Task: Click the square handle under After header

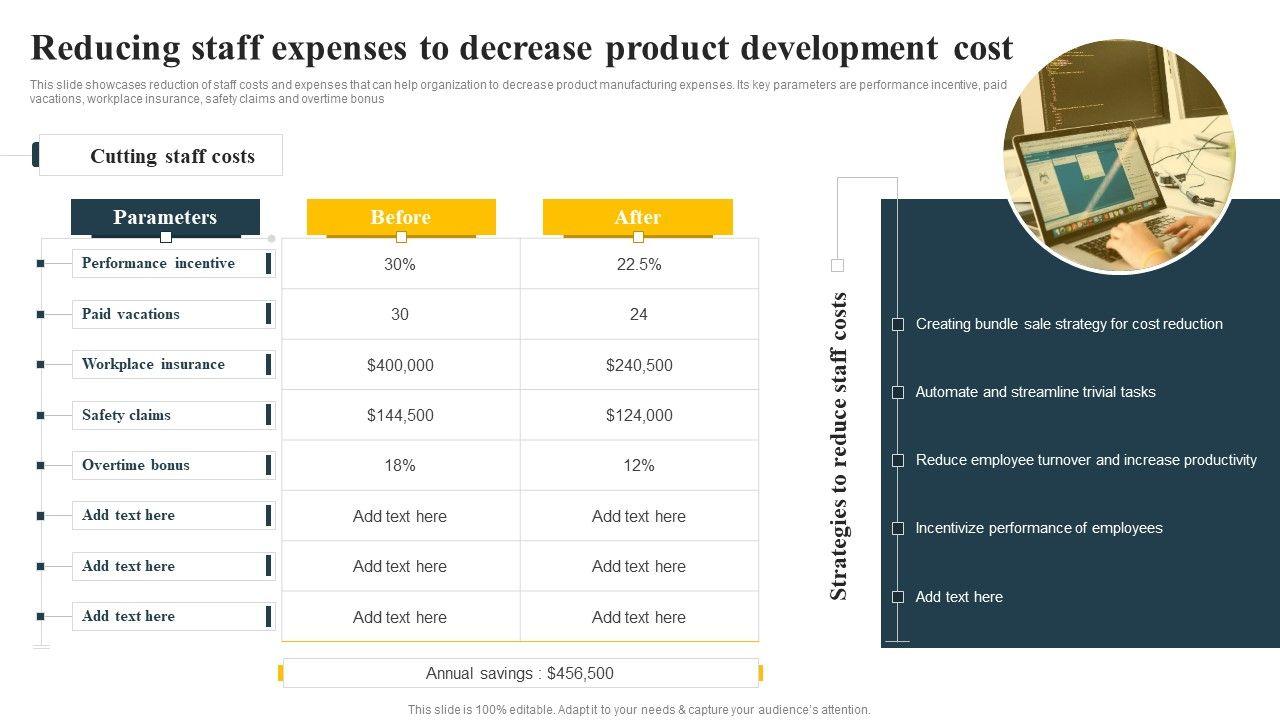Action: 638,237
